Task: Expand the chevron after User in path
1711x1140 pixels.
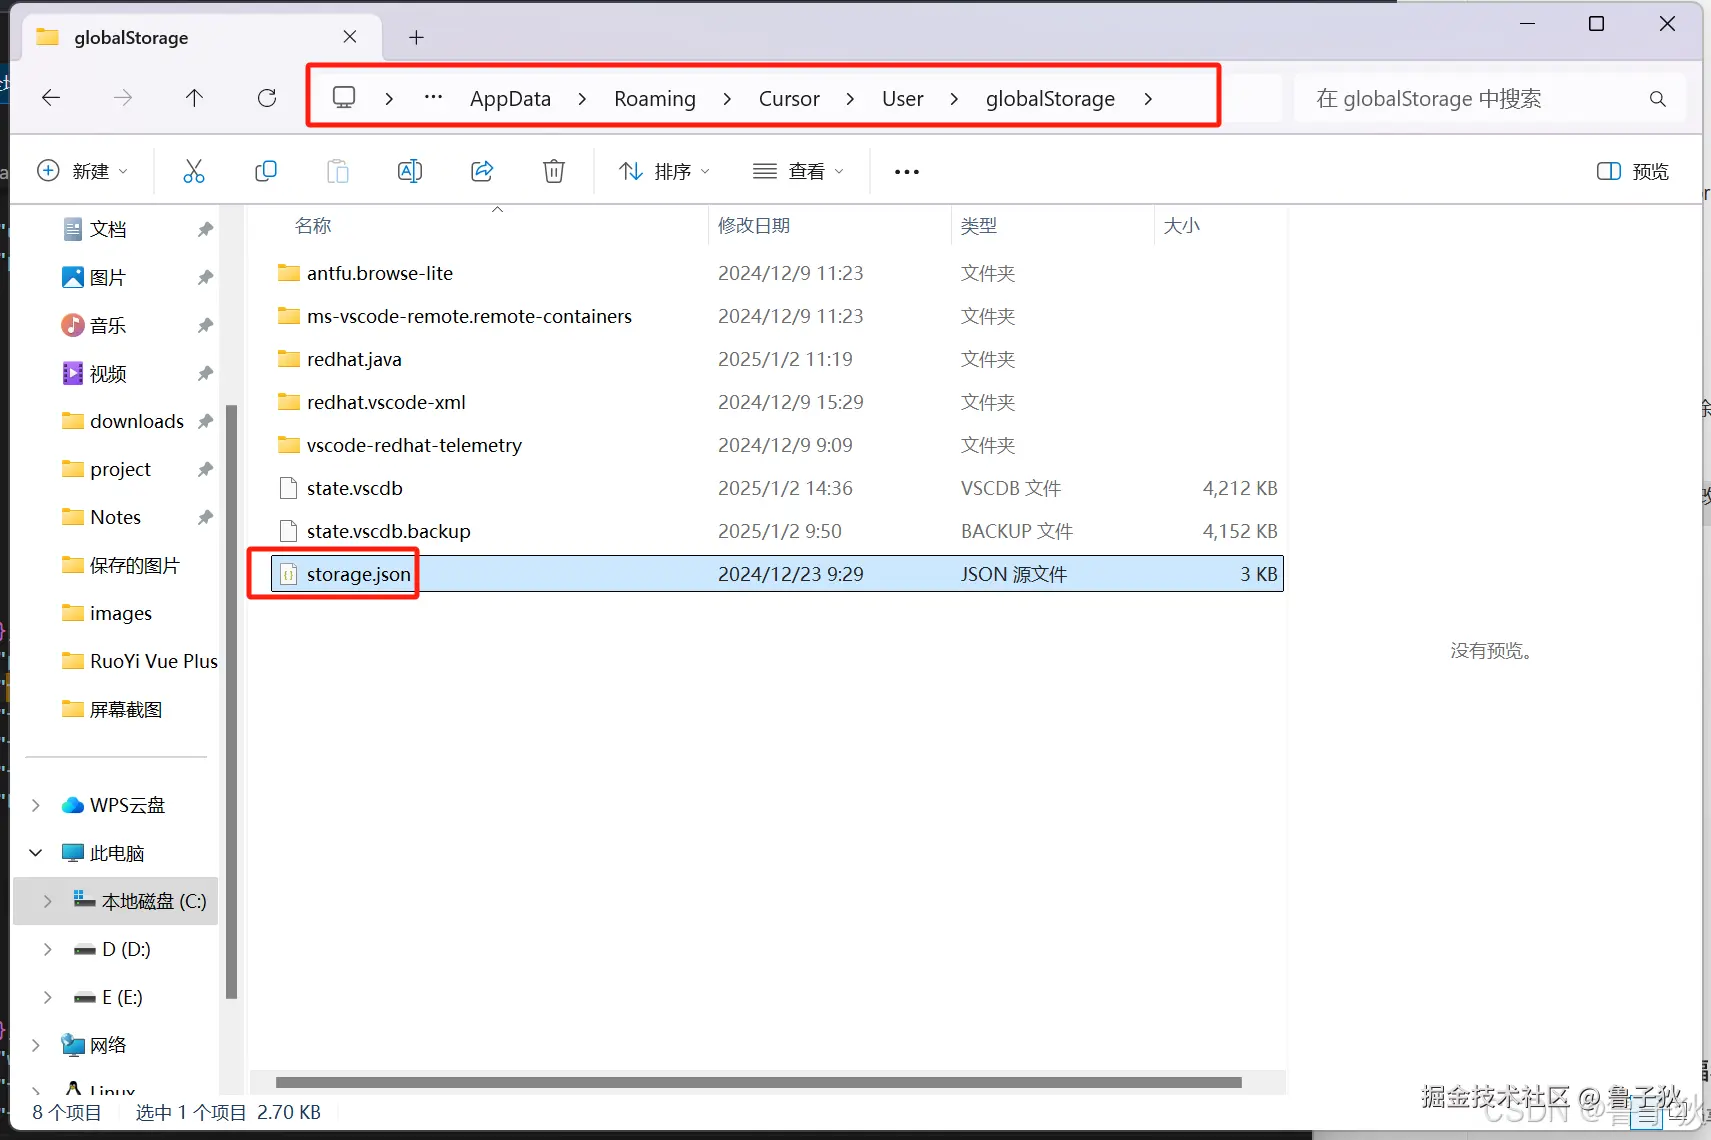Action: 954,98
